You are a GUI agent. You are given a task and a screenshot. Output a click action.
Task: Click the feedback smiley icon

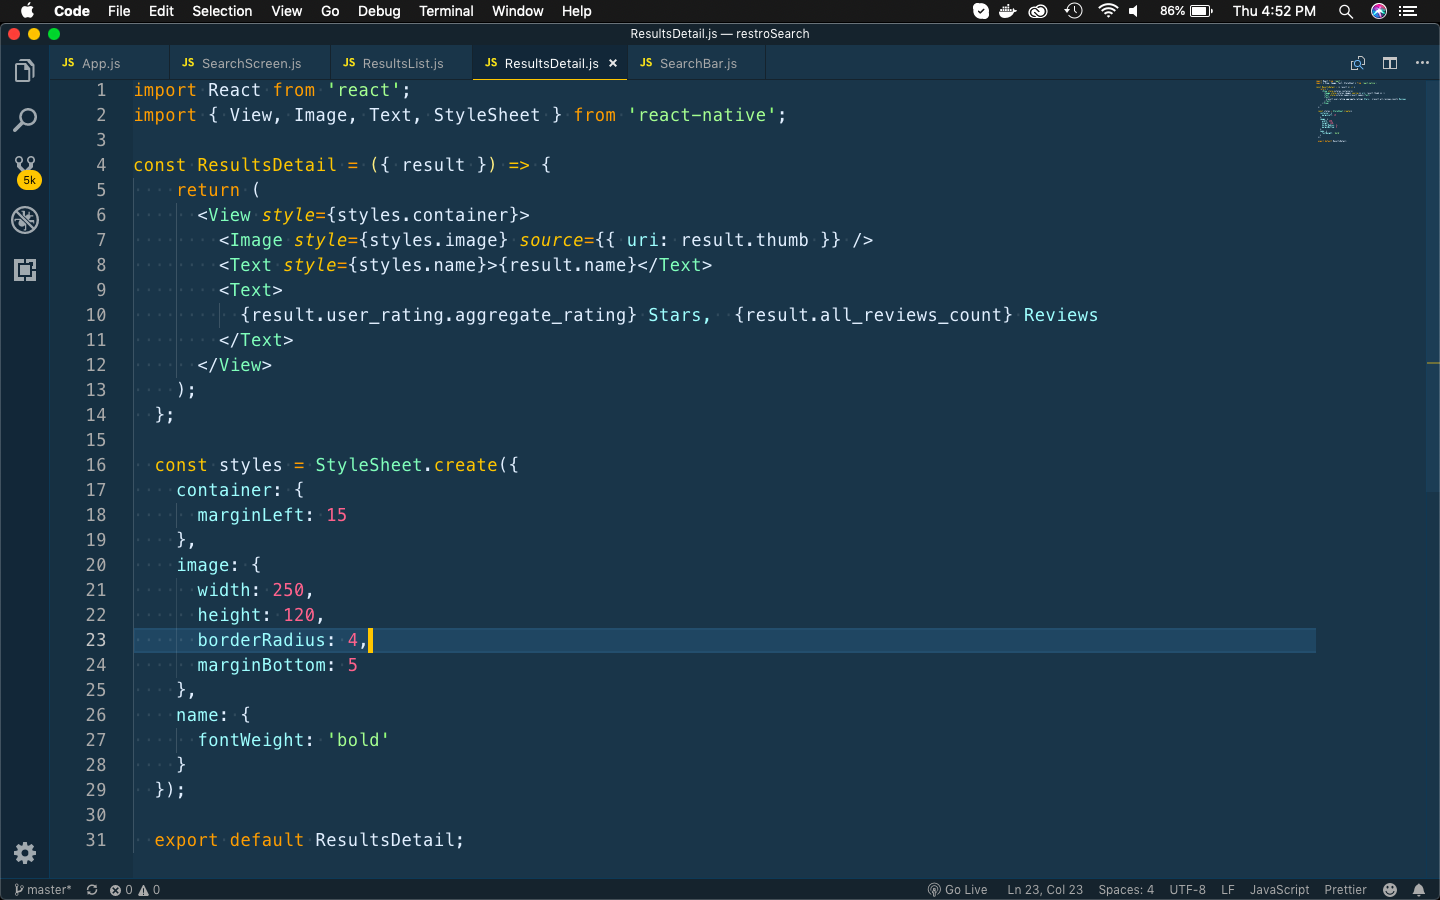coord(1390,890)
